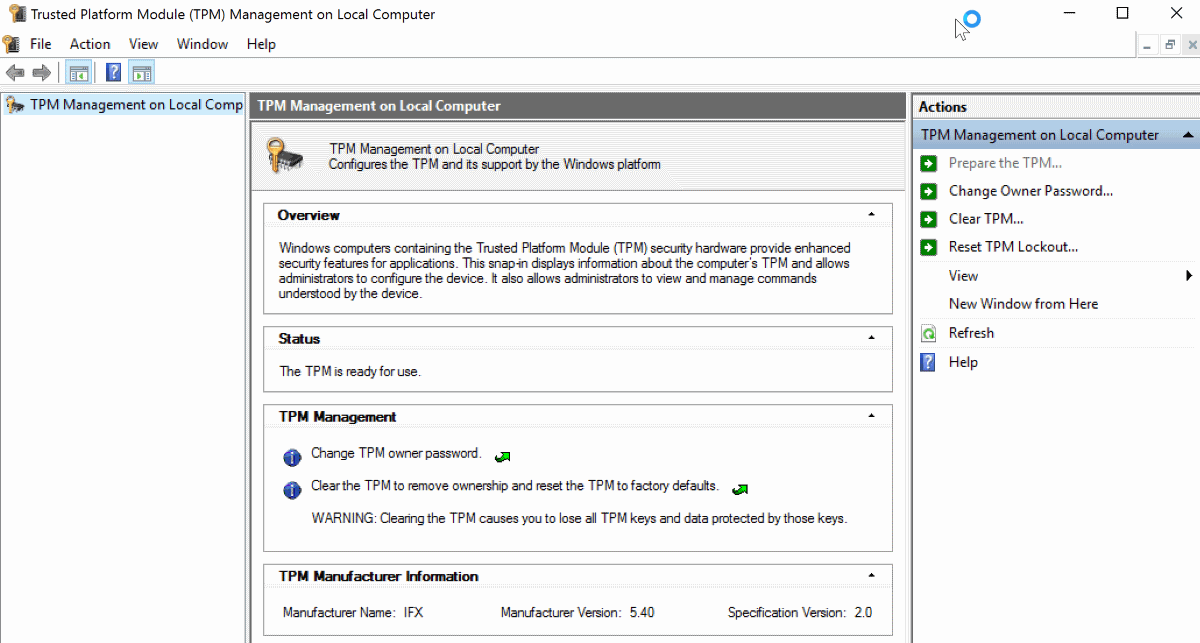The height and width of the screenshot is (643, 1200).
Task: Click the Forward arrow in the toolbar
Action: tap(41, 72)
